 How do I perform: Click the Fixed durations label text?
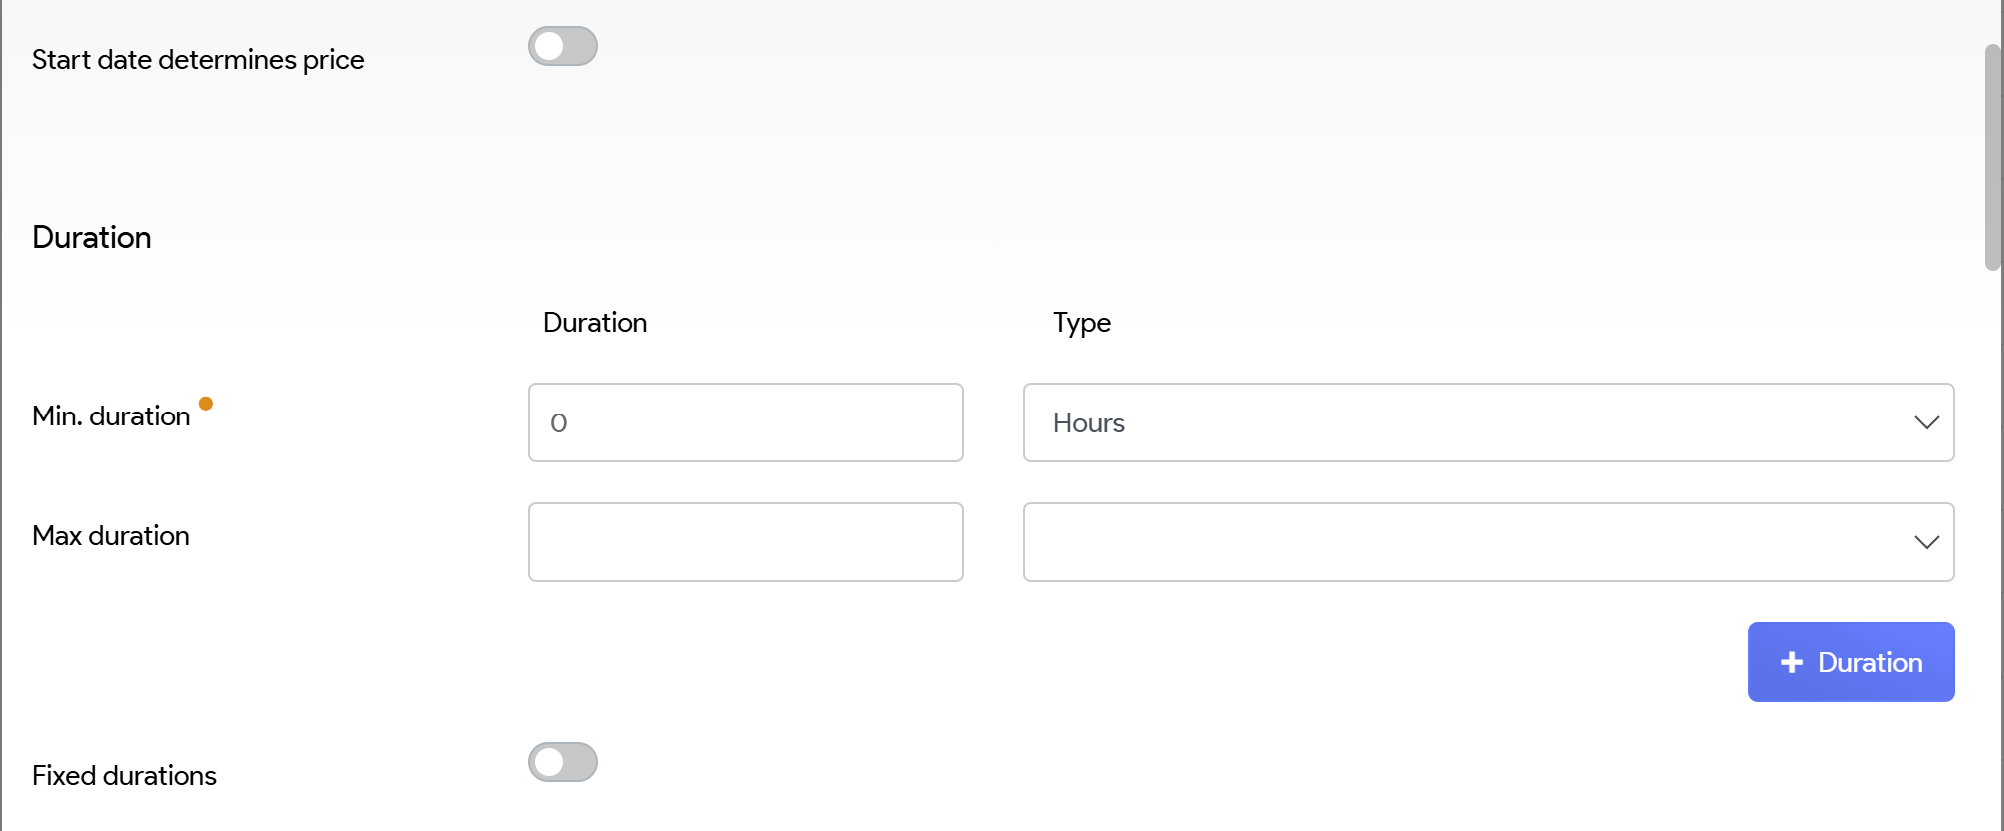(x=124, y=776)
